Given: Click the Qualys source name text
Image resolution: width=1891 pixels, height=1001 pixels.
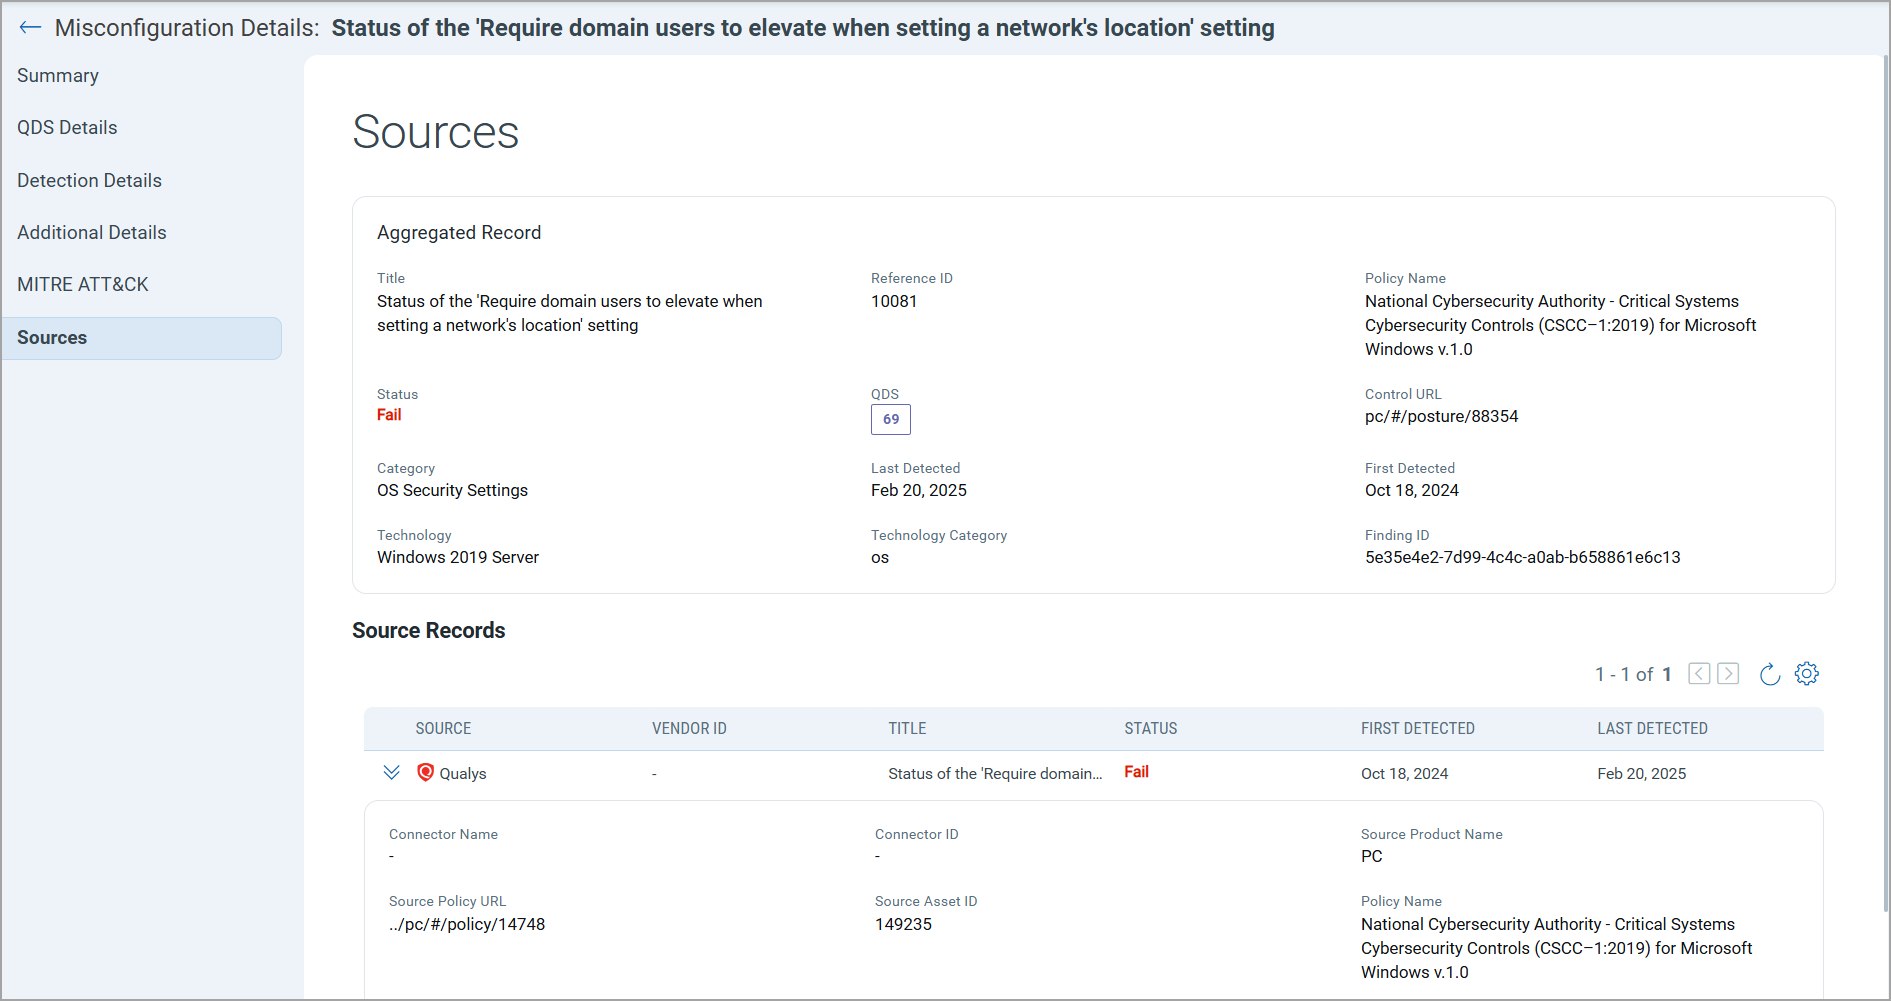Looking at the screenshot, I should pos(463,774).
